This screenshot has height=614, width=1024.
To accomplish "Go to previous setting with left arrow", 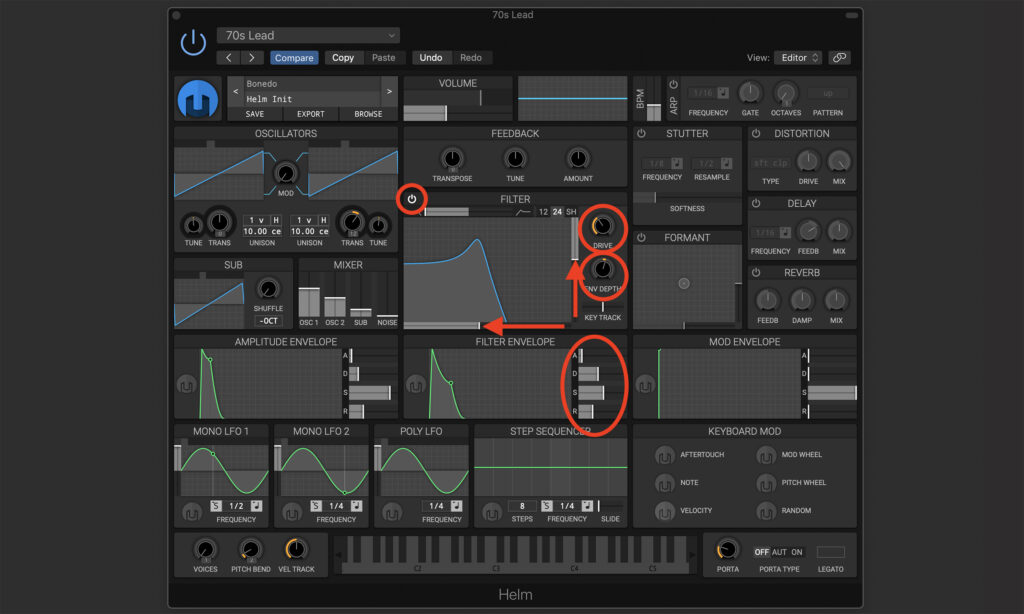I will coord(228,57).
